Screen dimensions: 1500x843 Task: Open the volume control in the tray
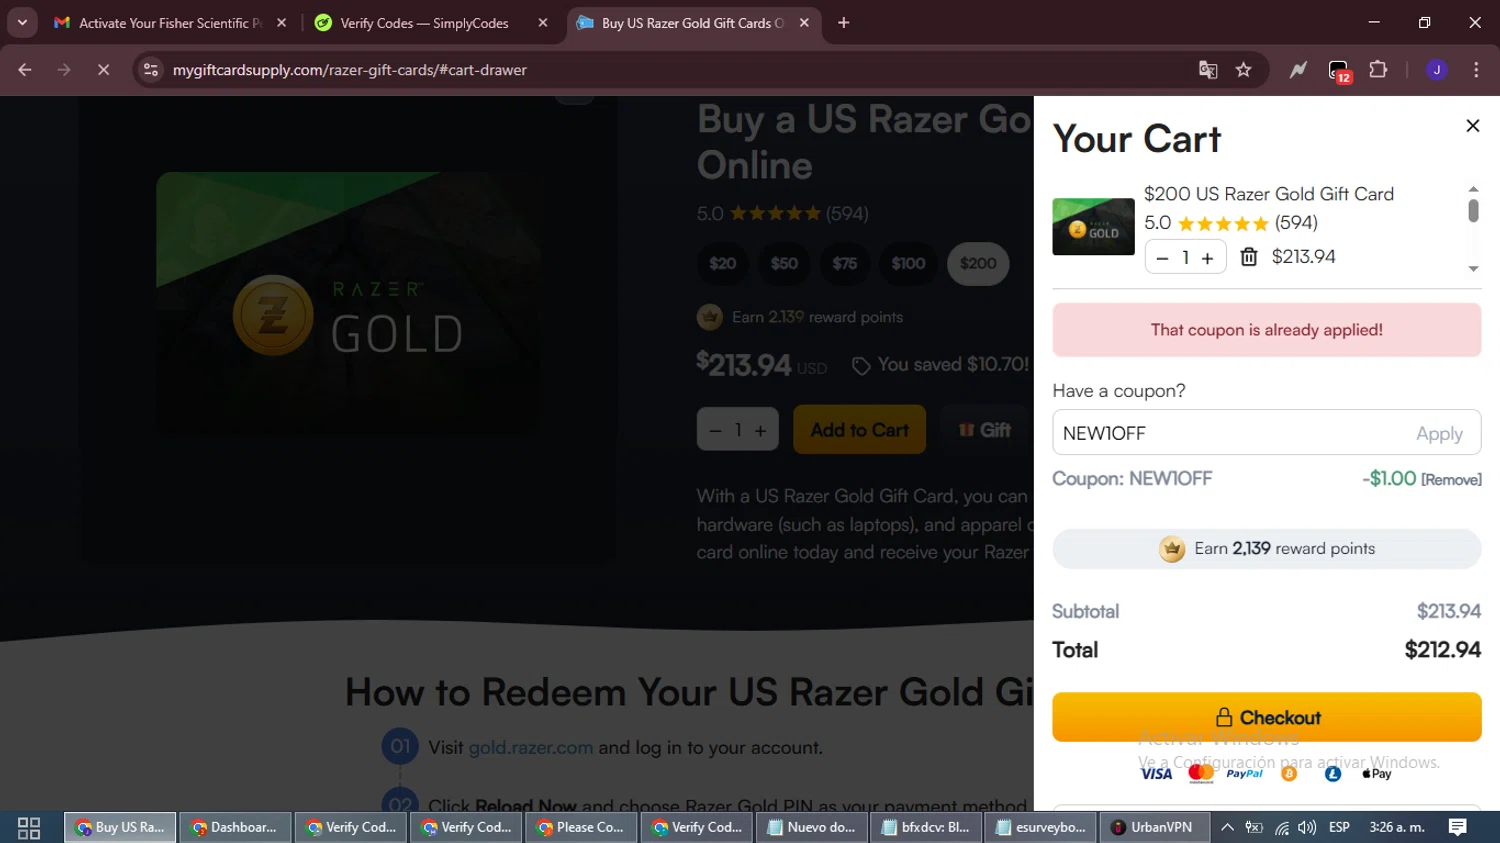pos(1307,827)
